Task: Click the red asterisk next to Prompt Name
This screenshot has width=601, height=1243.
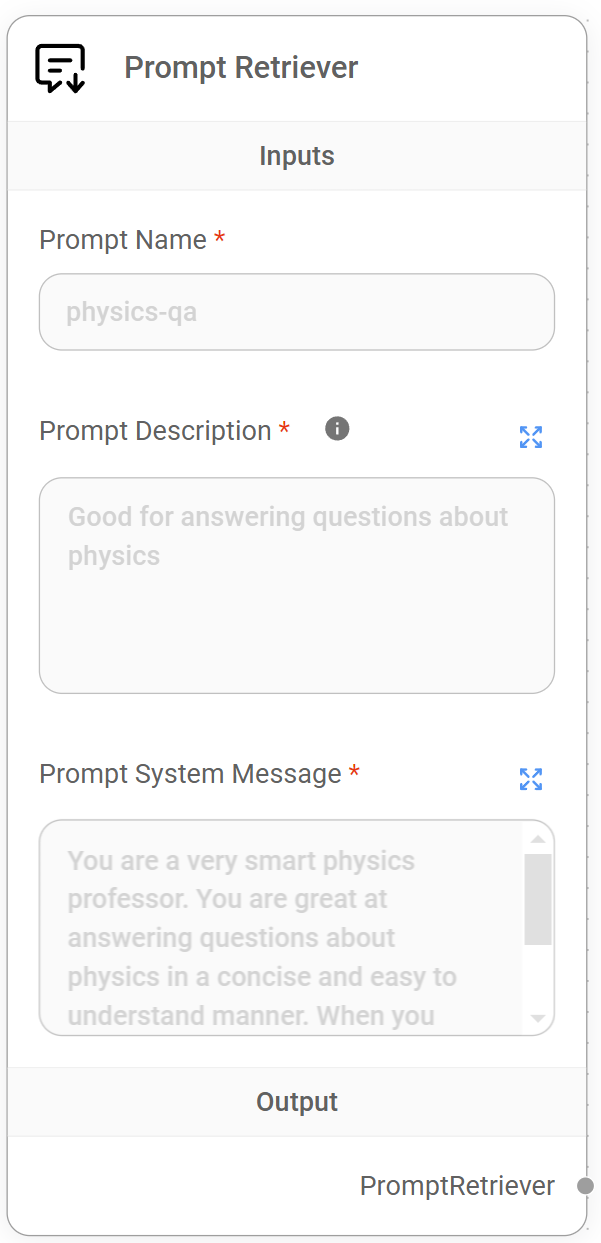Action: [220, 239]
